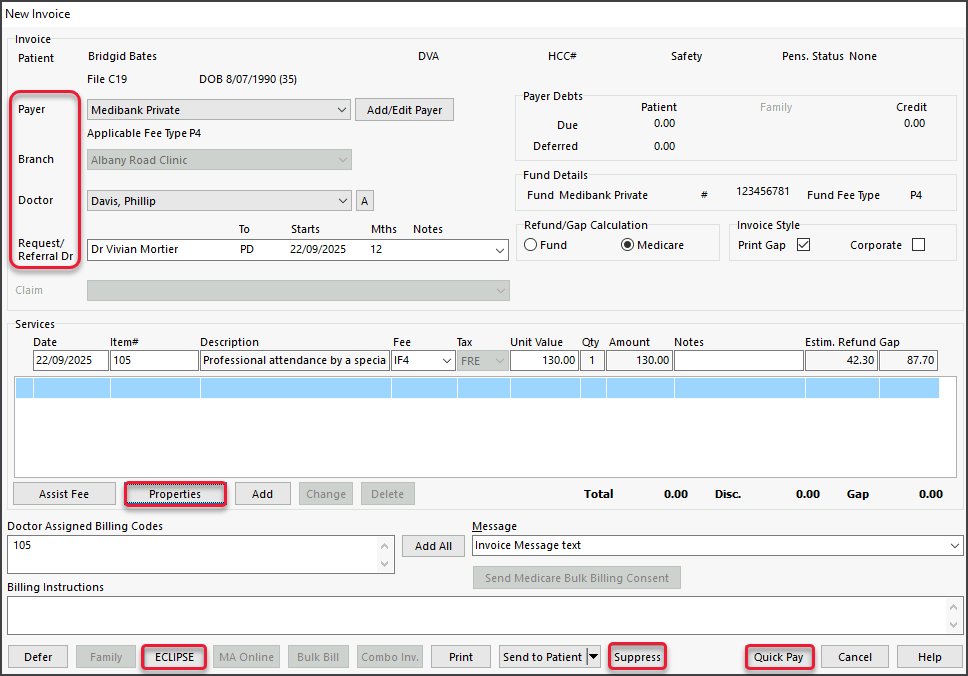The height and width of the screenshot is (676, 968).
Task: Expand the invoice Message dropdown
Action: point(954,546)
